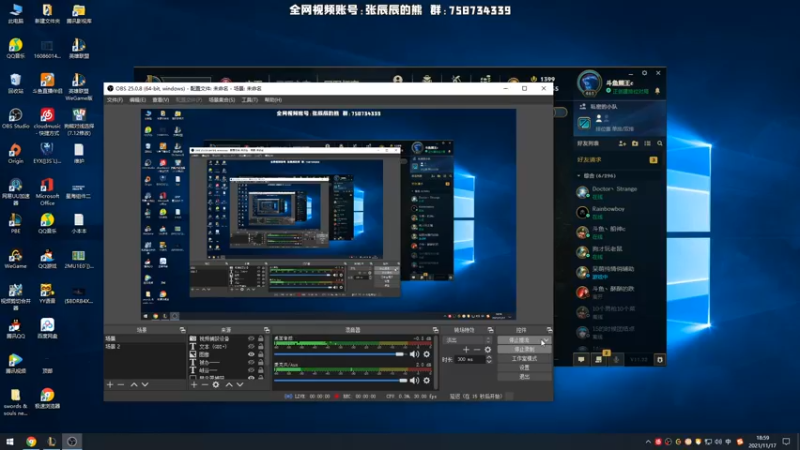The height and width of the screenshot is (450, 800).
Task: Open 设置 settings from OBS controls
Action: click(524, 367)
